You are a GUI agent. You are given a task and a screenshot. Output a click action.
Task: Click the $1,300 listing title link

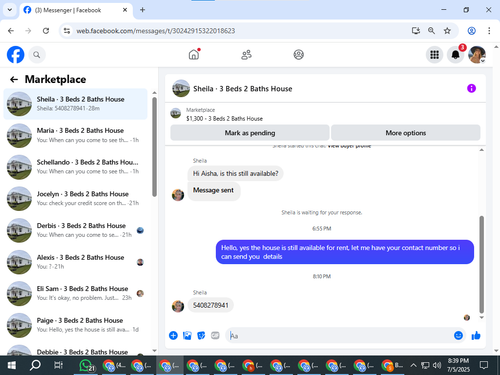pyautogui.click(x=224, y=119)
